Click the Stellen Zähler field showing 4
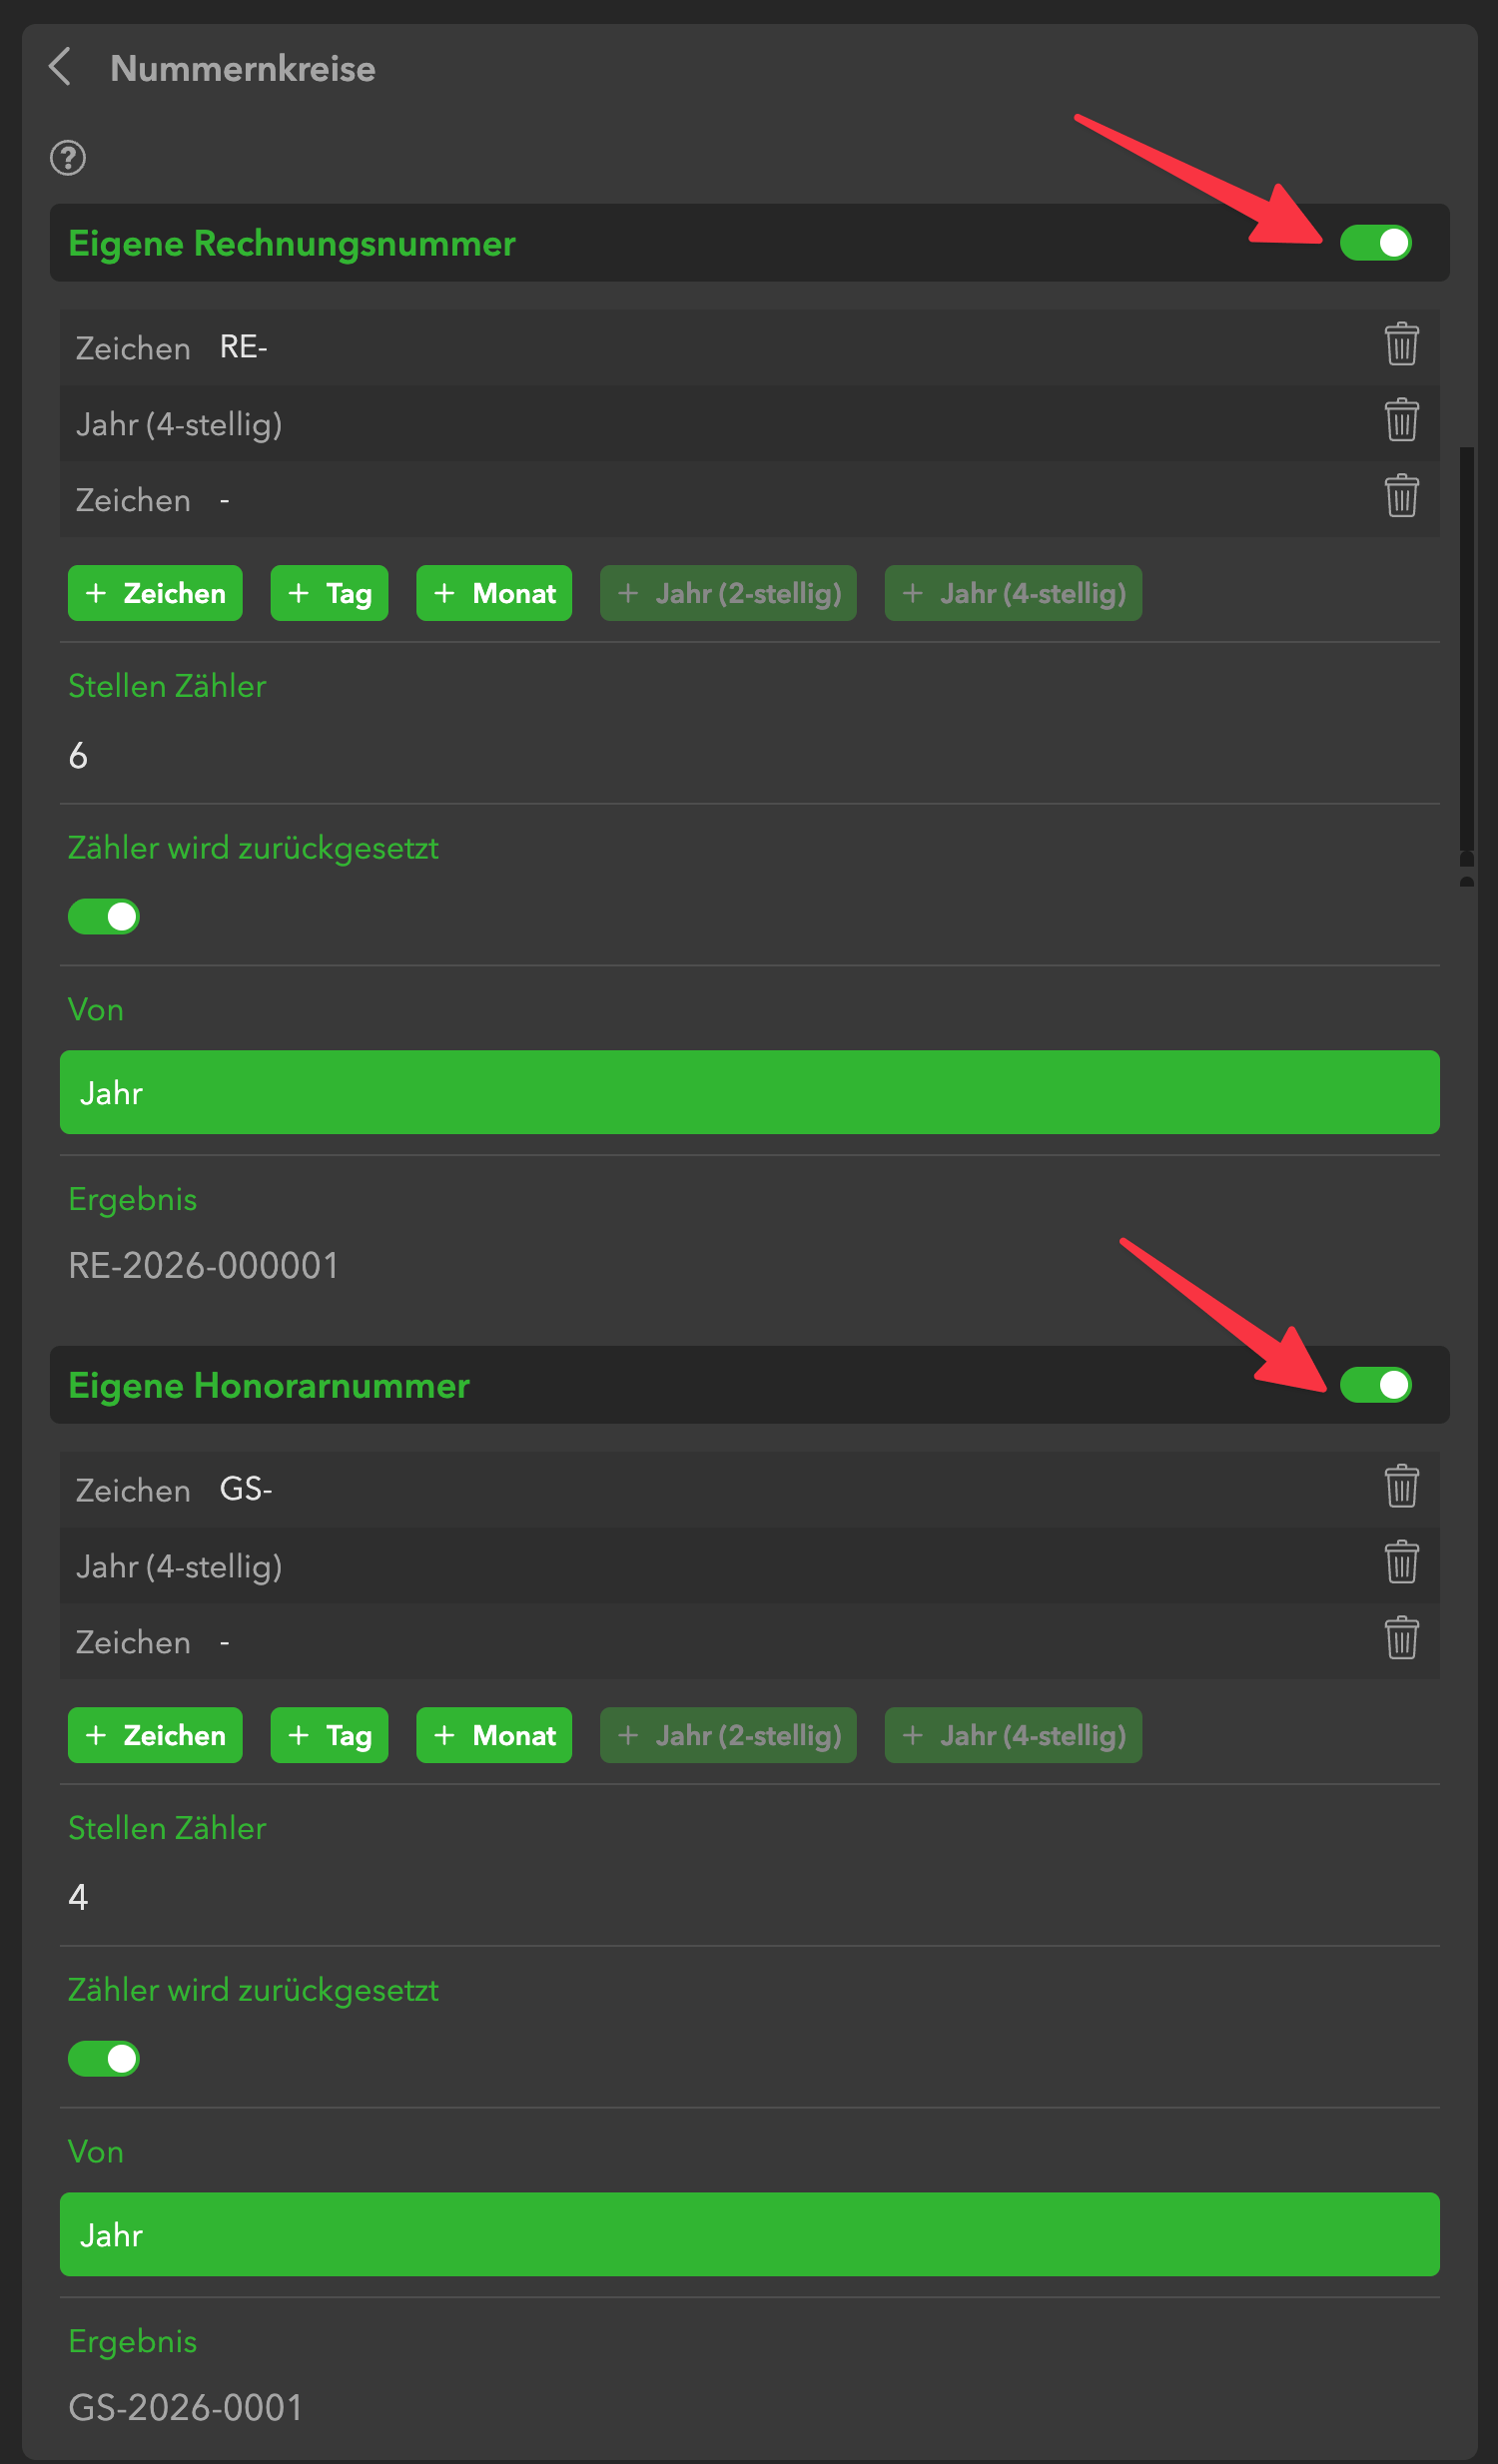 [x=749, y=1898]
